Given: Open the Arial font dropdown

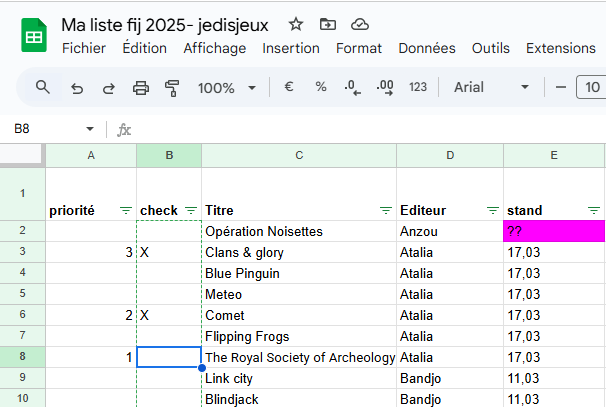Looking at the screenshot, I should 490,87.
